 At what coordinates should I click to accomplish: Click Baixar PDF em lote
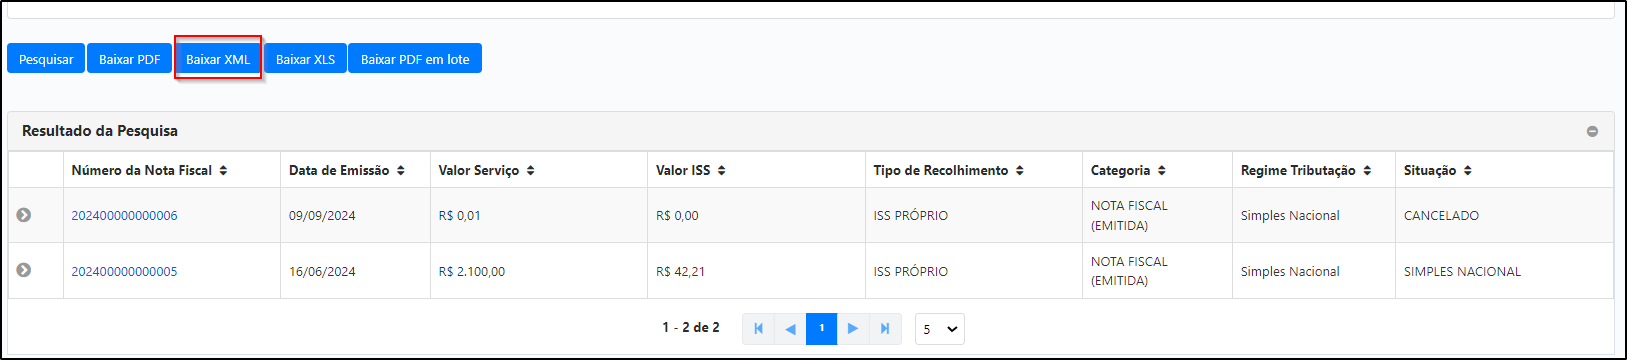point(415,59)
